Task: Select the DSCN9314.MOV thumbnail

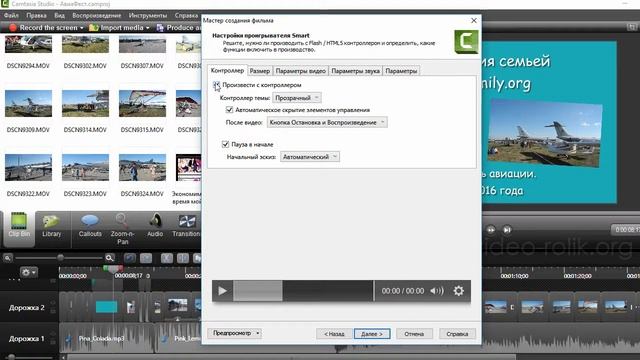Action: pyautogui.click(x=85, y=104)
